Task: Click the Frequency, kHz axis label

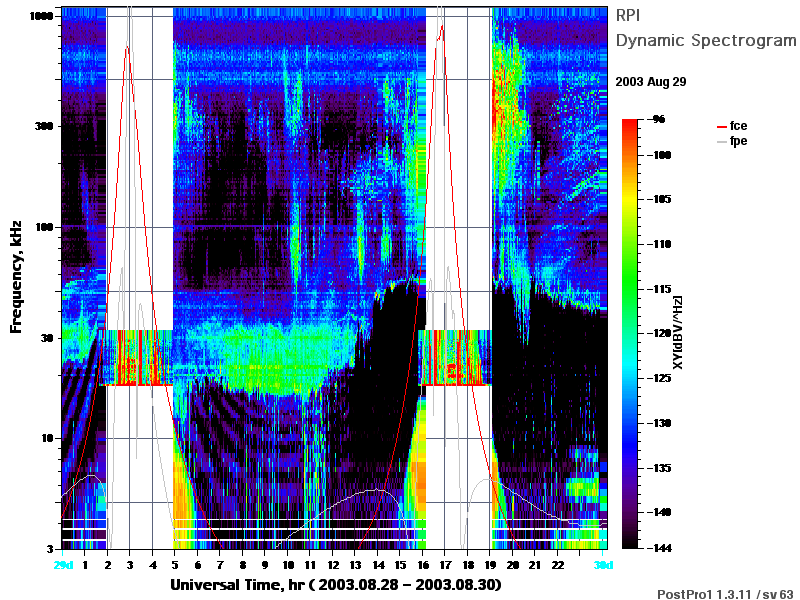Action: [x=16, y=277]
